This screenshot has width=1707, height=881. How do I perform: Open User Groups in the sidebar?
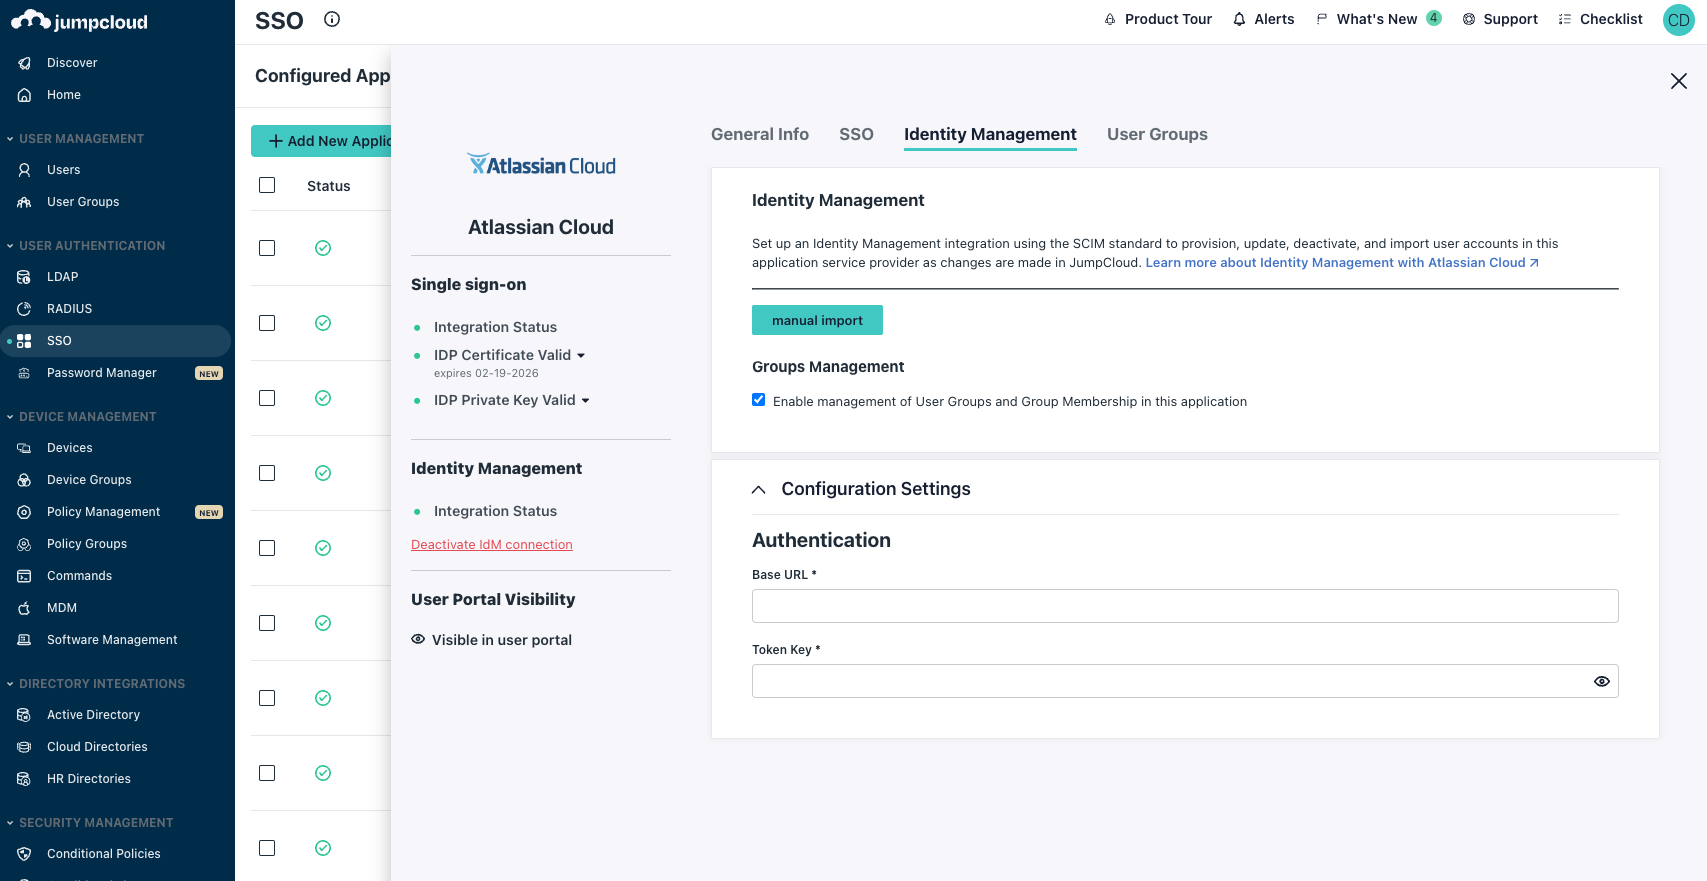point(83,202)
